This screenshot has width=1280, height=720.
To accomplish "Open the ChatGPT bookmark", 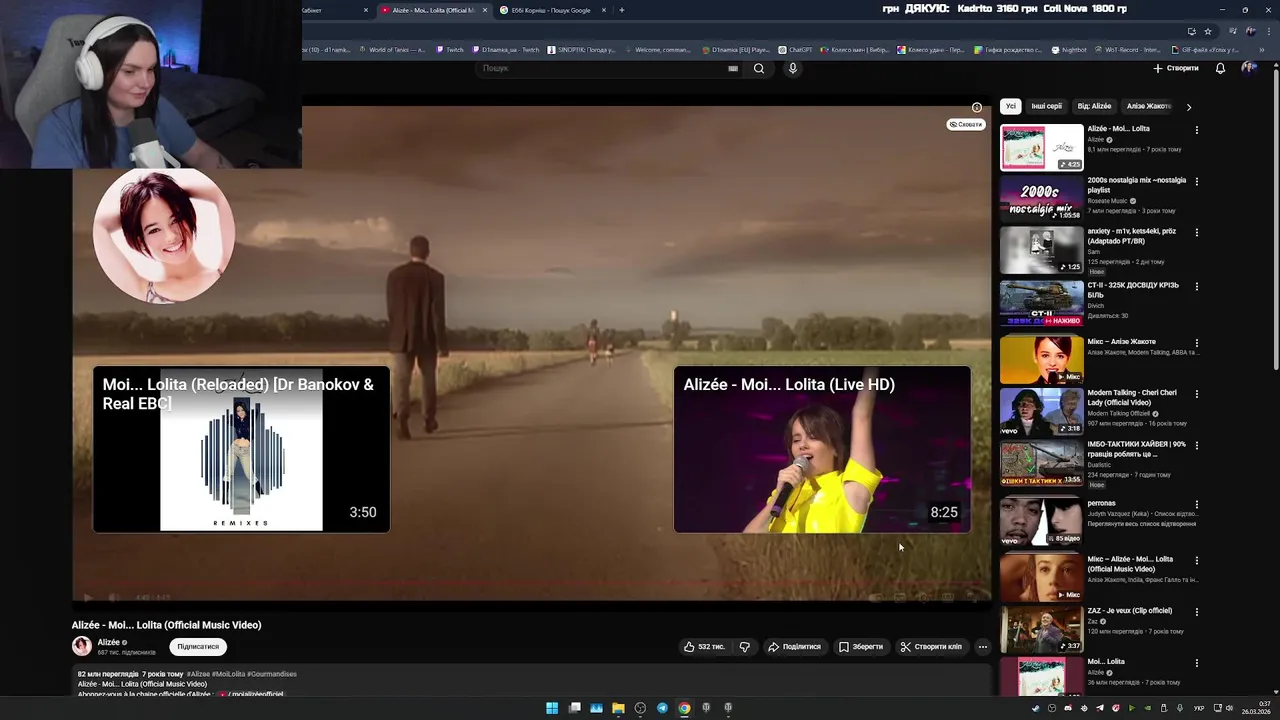I will pos(796,49).
